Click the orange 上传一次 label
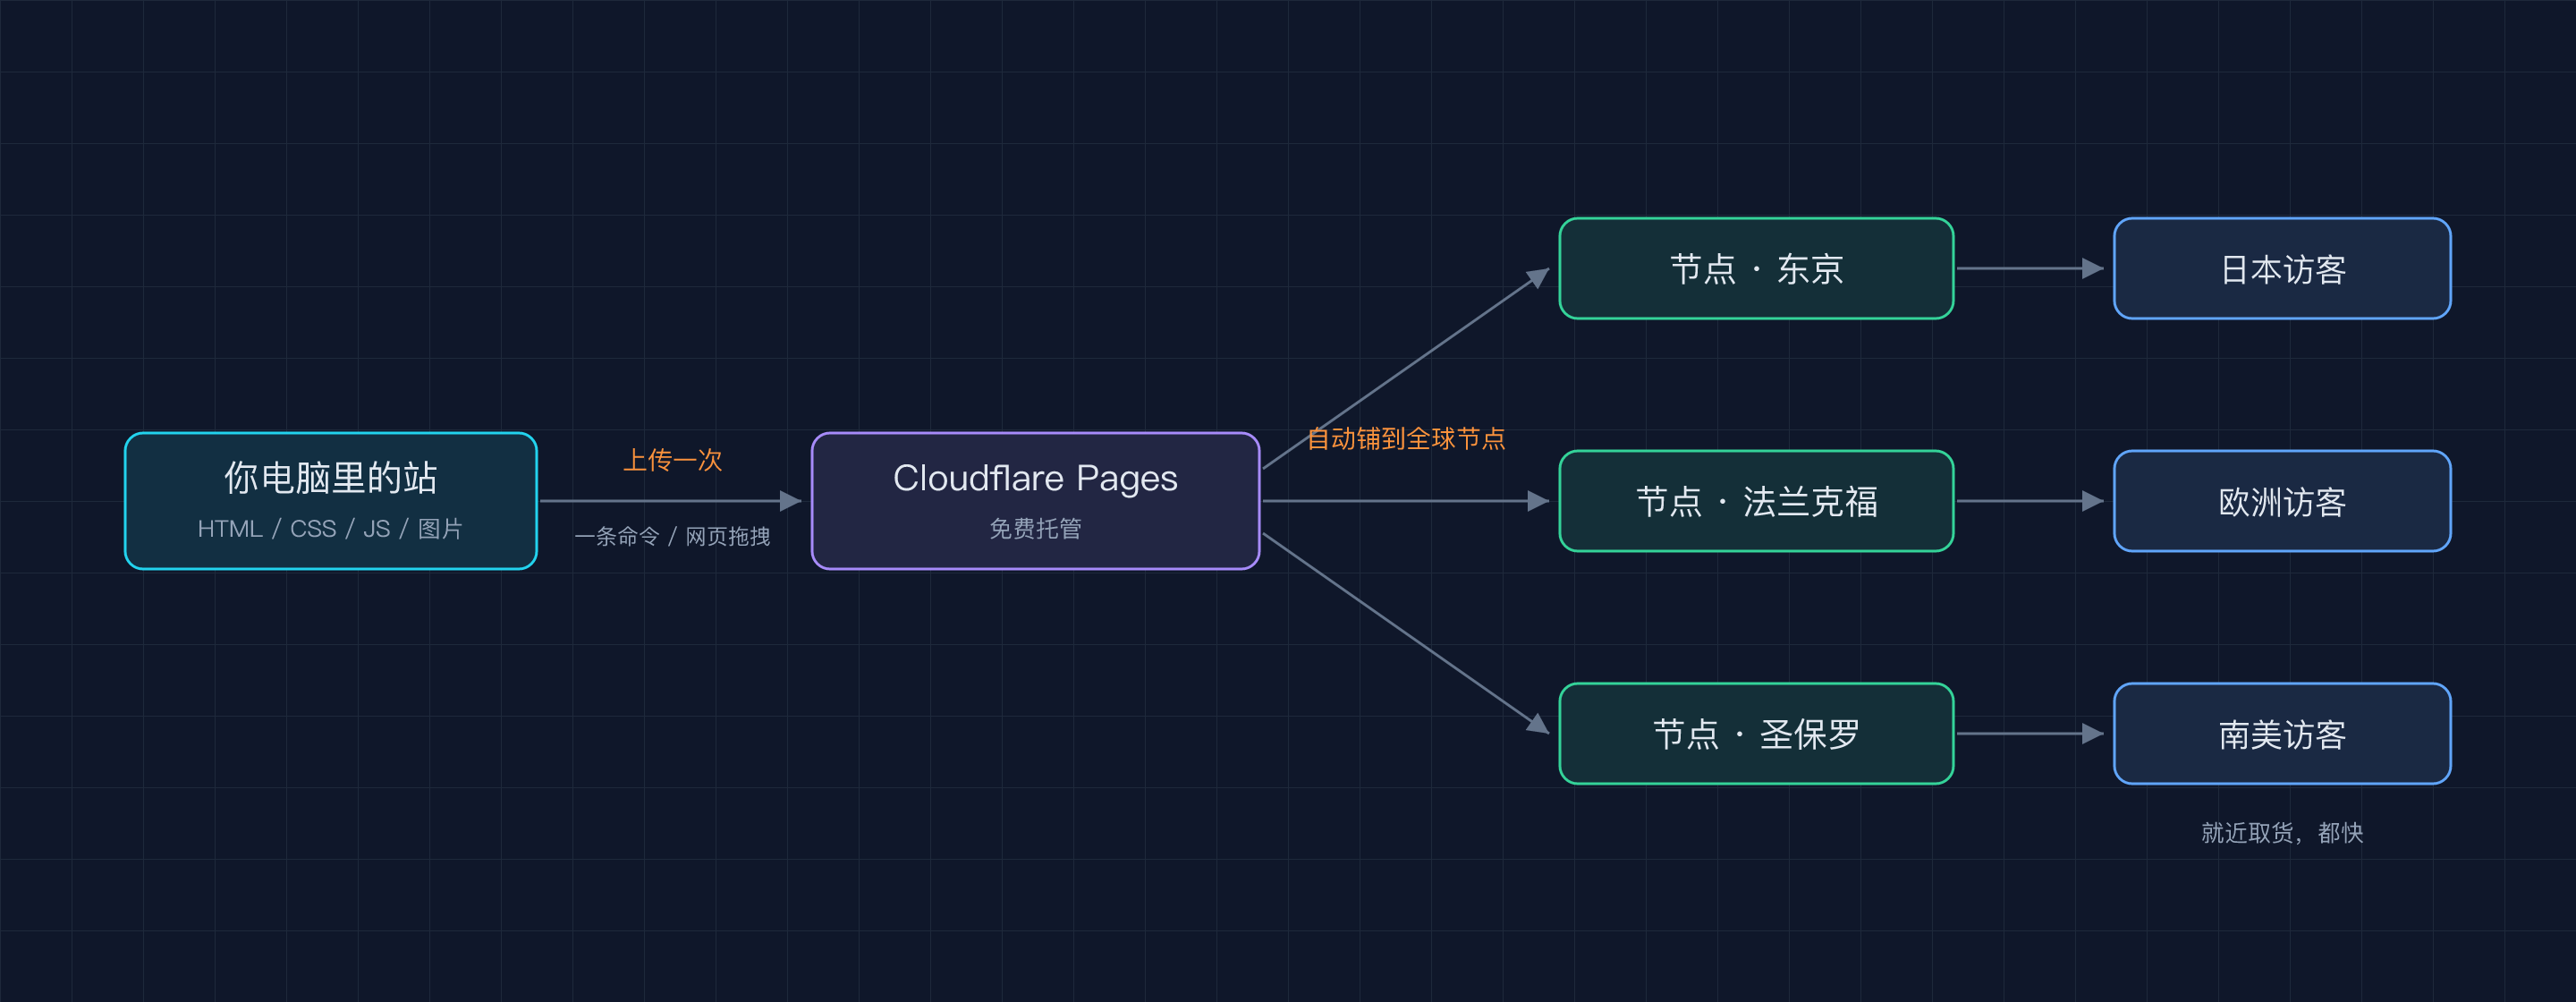This screenshot has height=1002, width=2576. pos(672,460)
